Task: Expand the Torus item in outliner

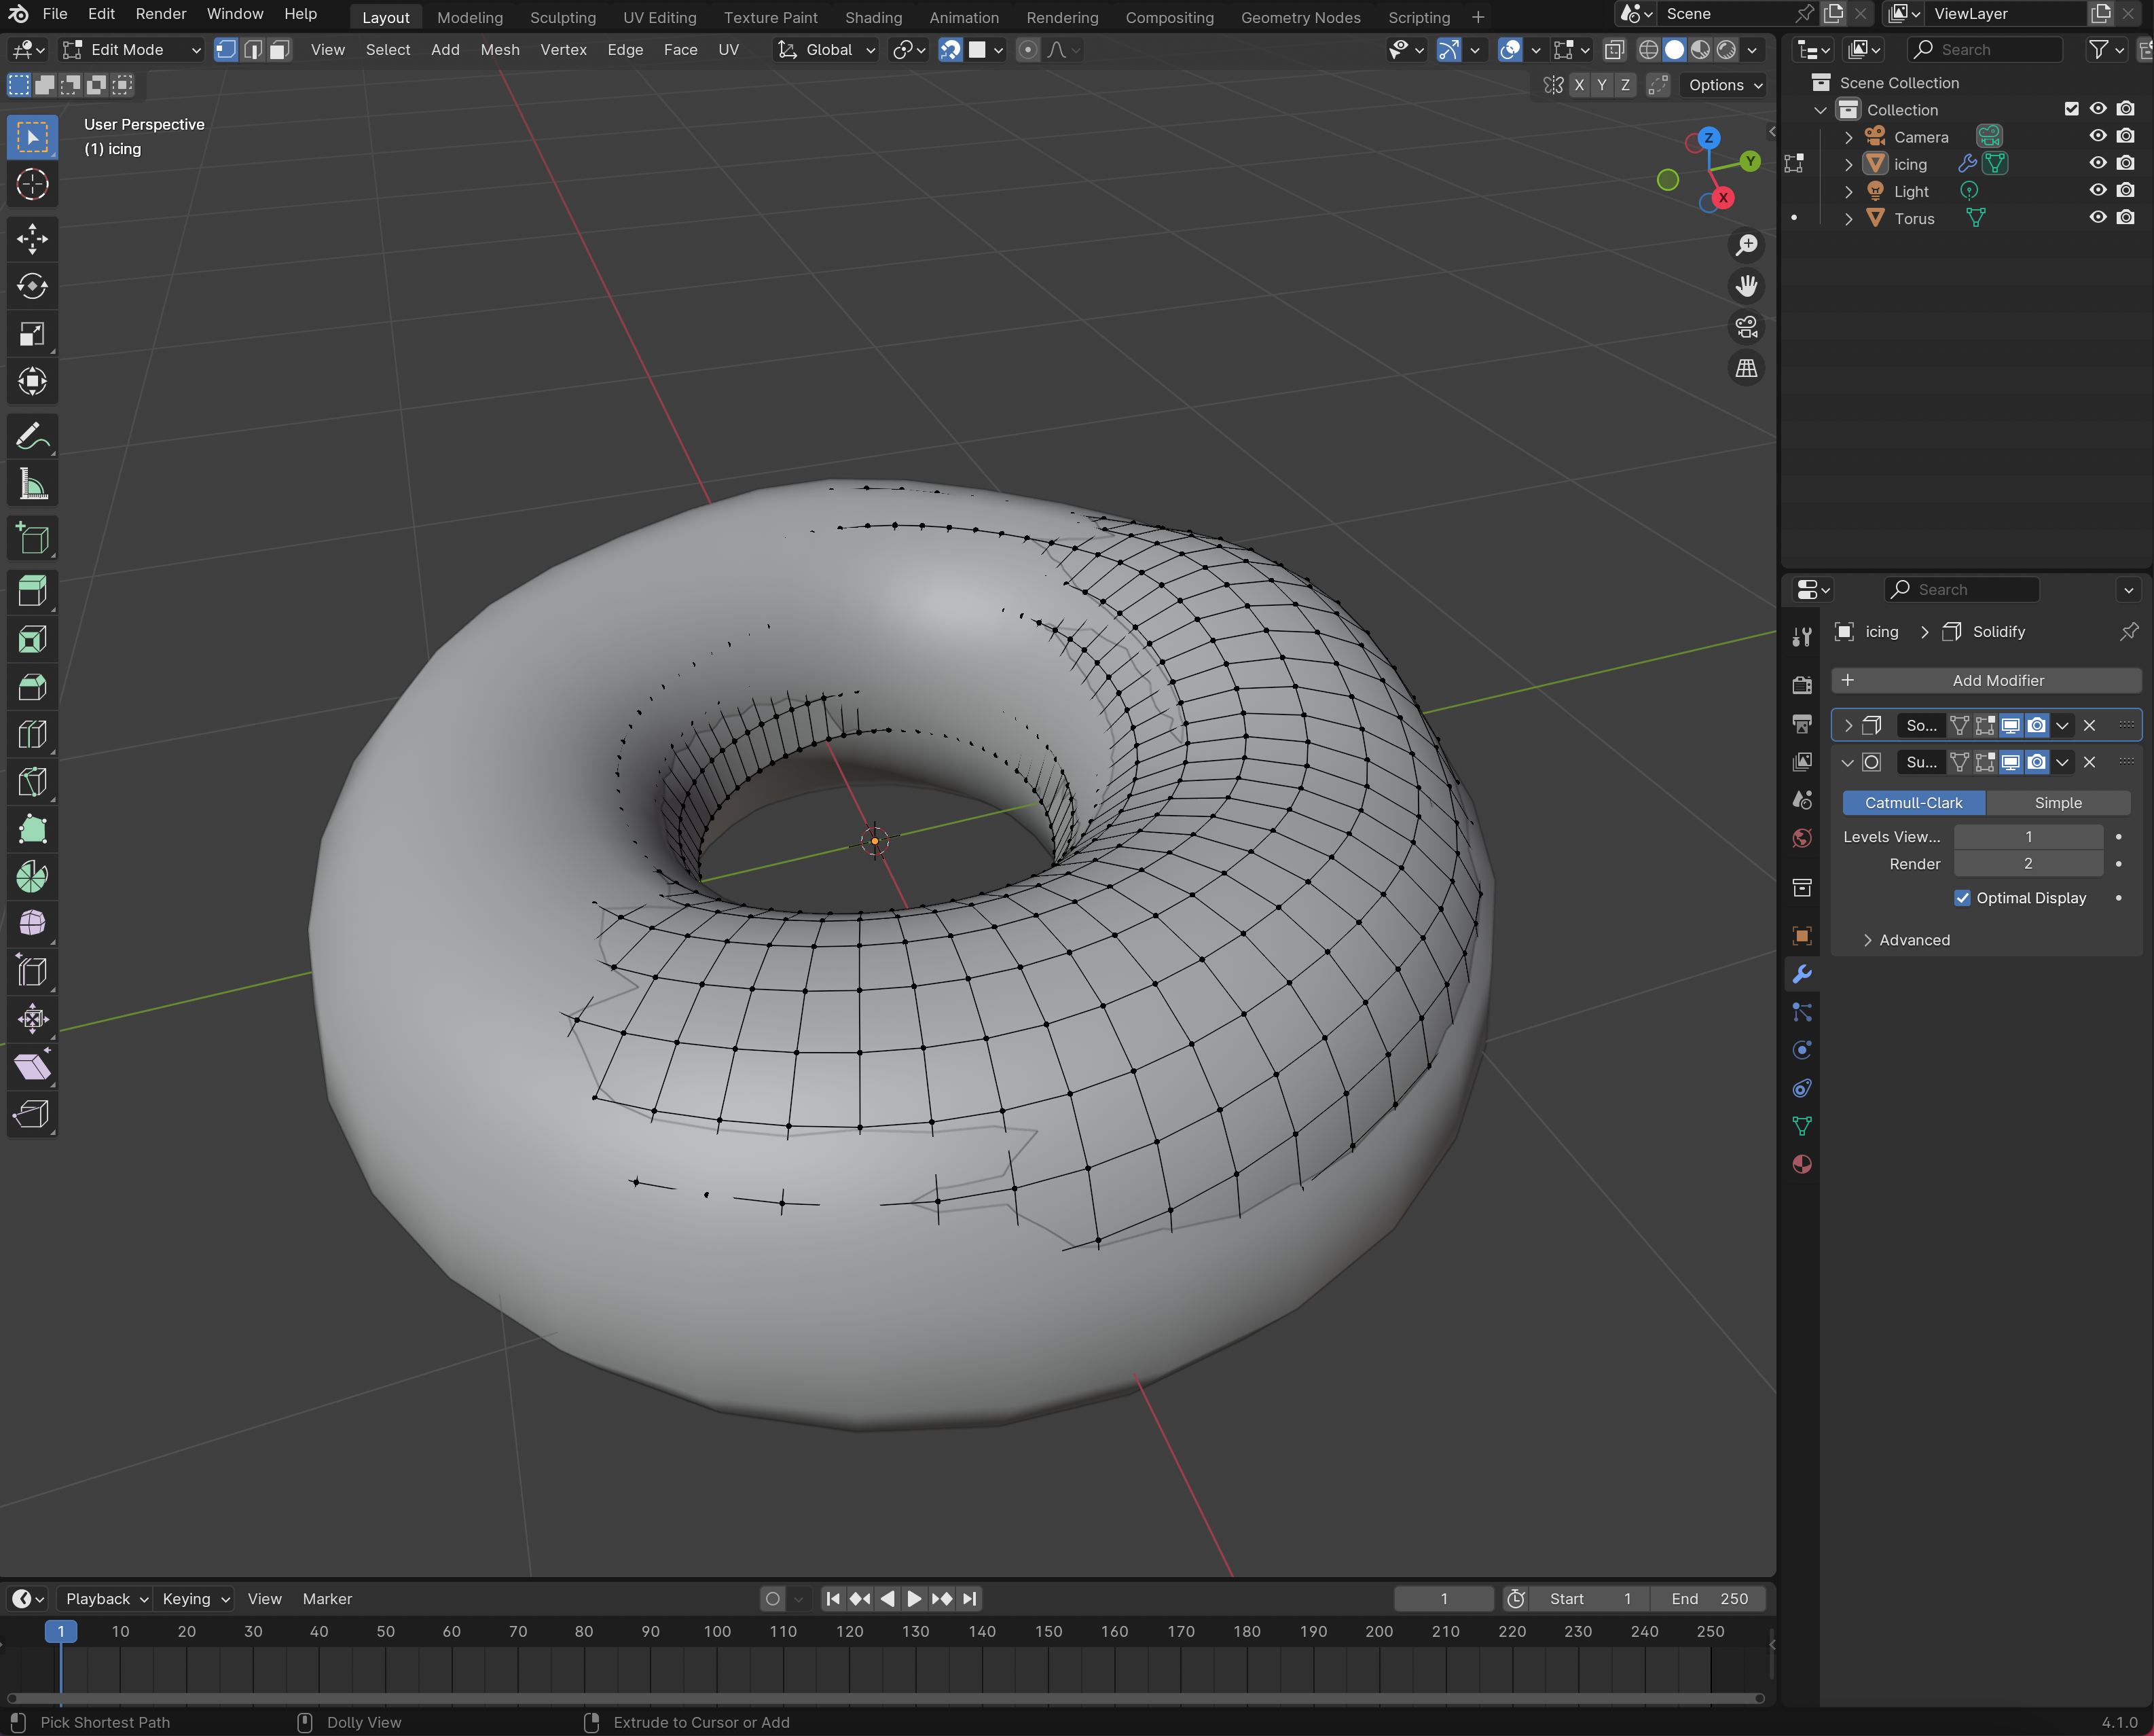Action: point(1848,219)
